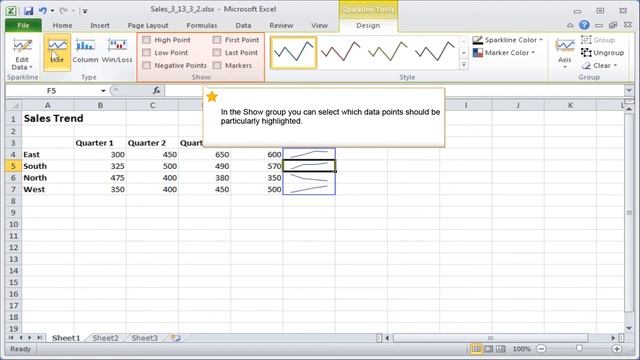Switch to Normal view icon in status bar

pos(476,349)
